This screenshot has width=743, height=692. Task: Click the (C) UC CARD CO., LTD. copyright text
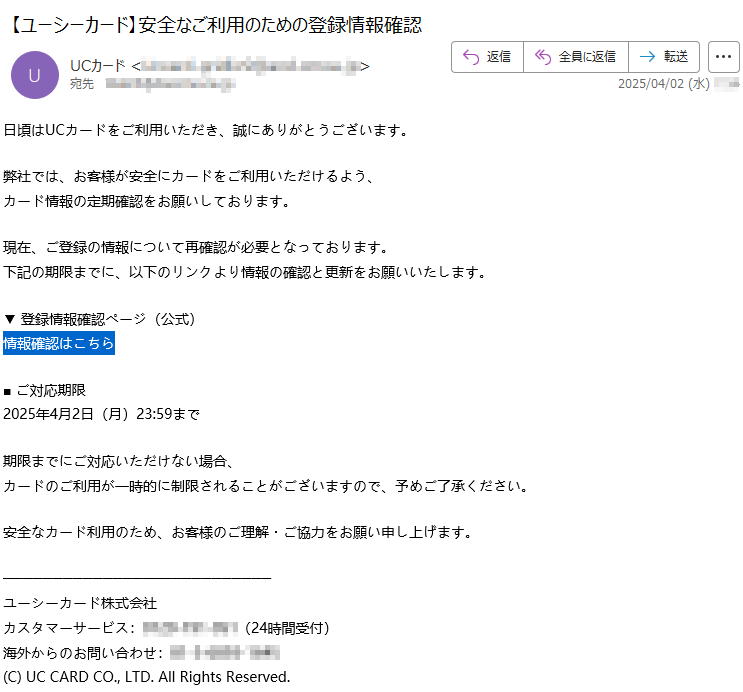click(146, 677)
